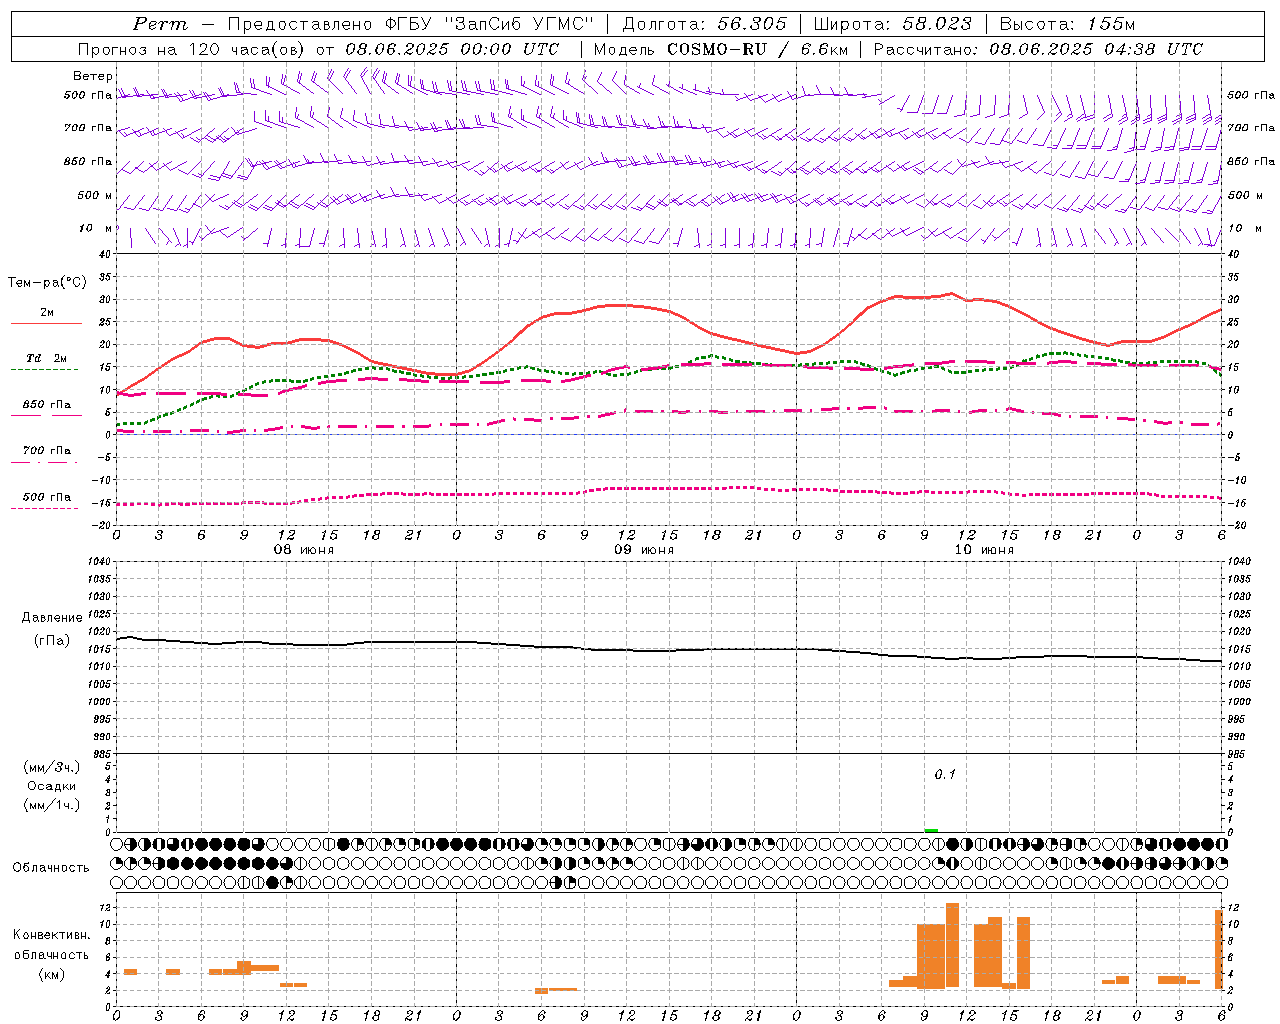Click the 'Td 2м' dew point legend entry
The width and height of the screenshot is (1280, 1024).
46,358
